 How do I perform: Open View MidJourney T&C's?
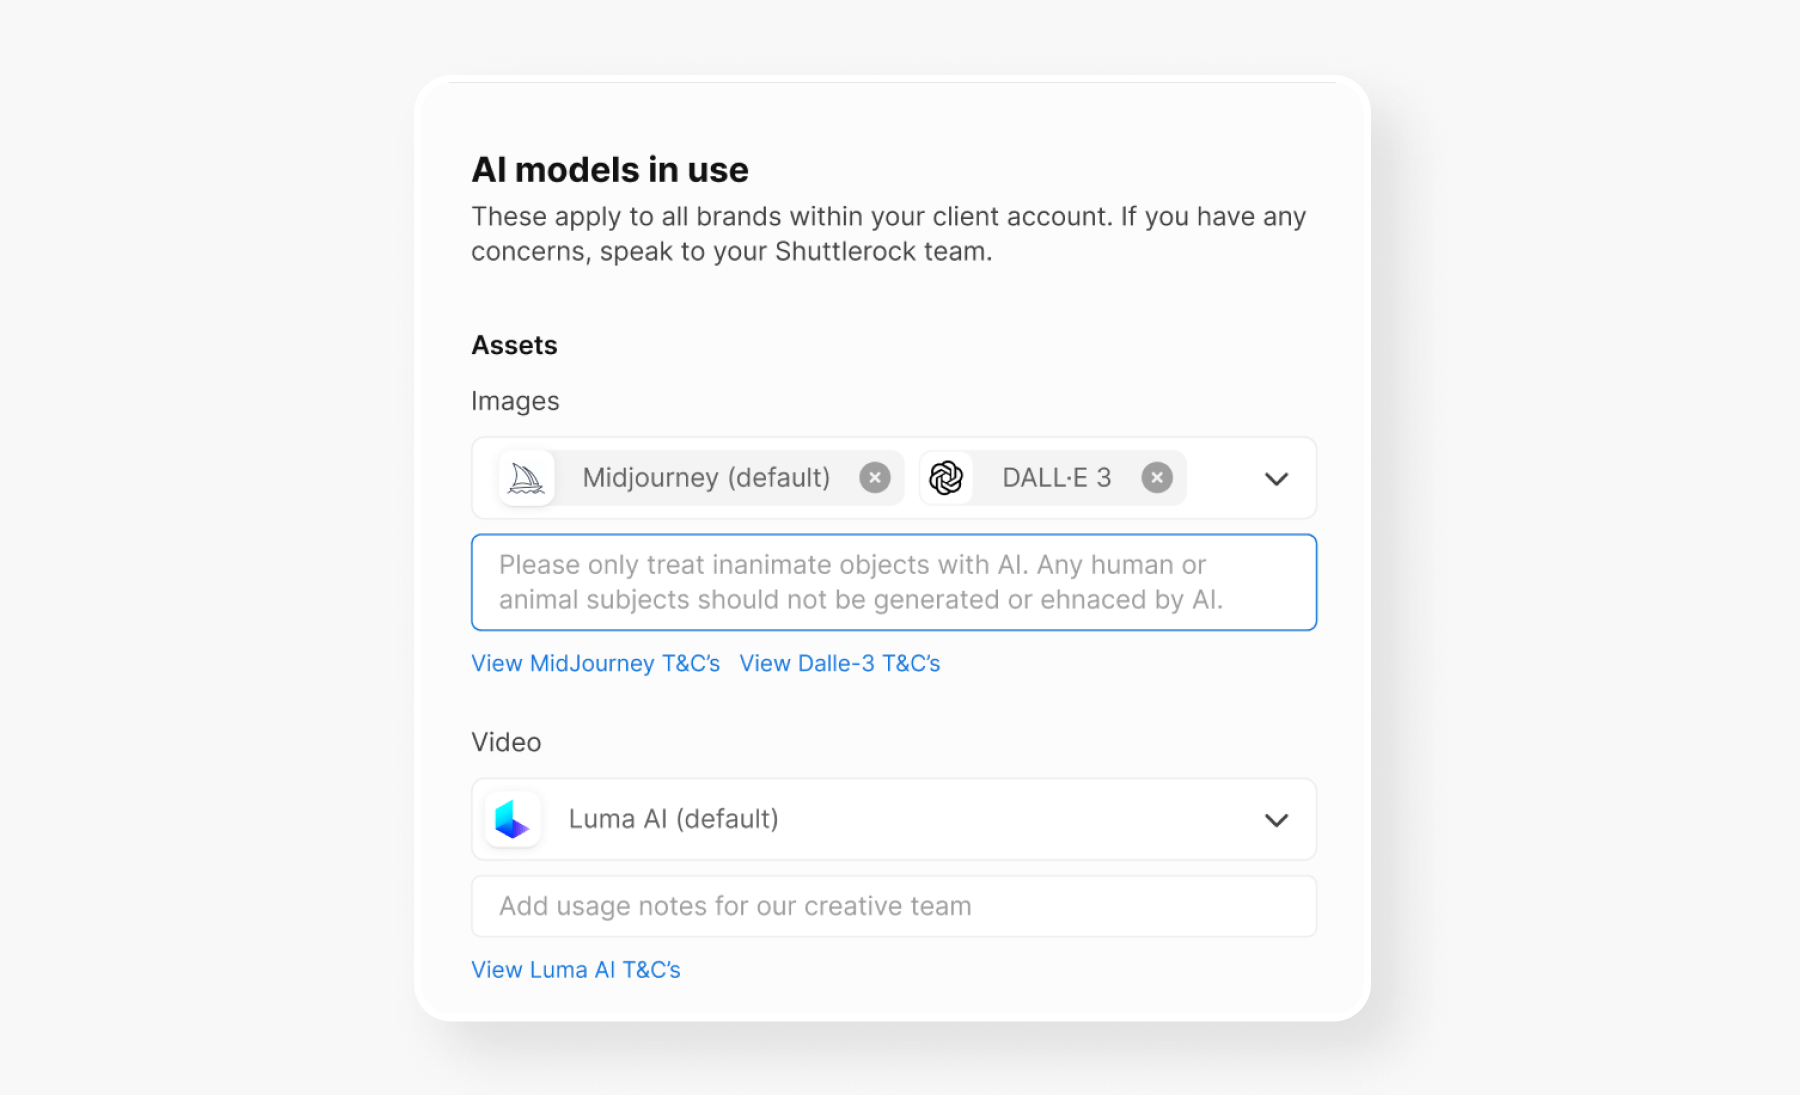point(595,663)
